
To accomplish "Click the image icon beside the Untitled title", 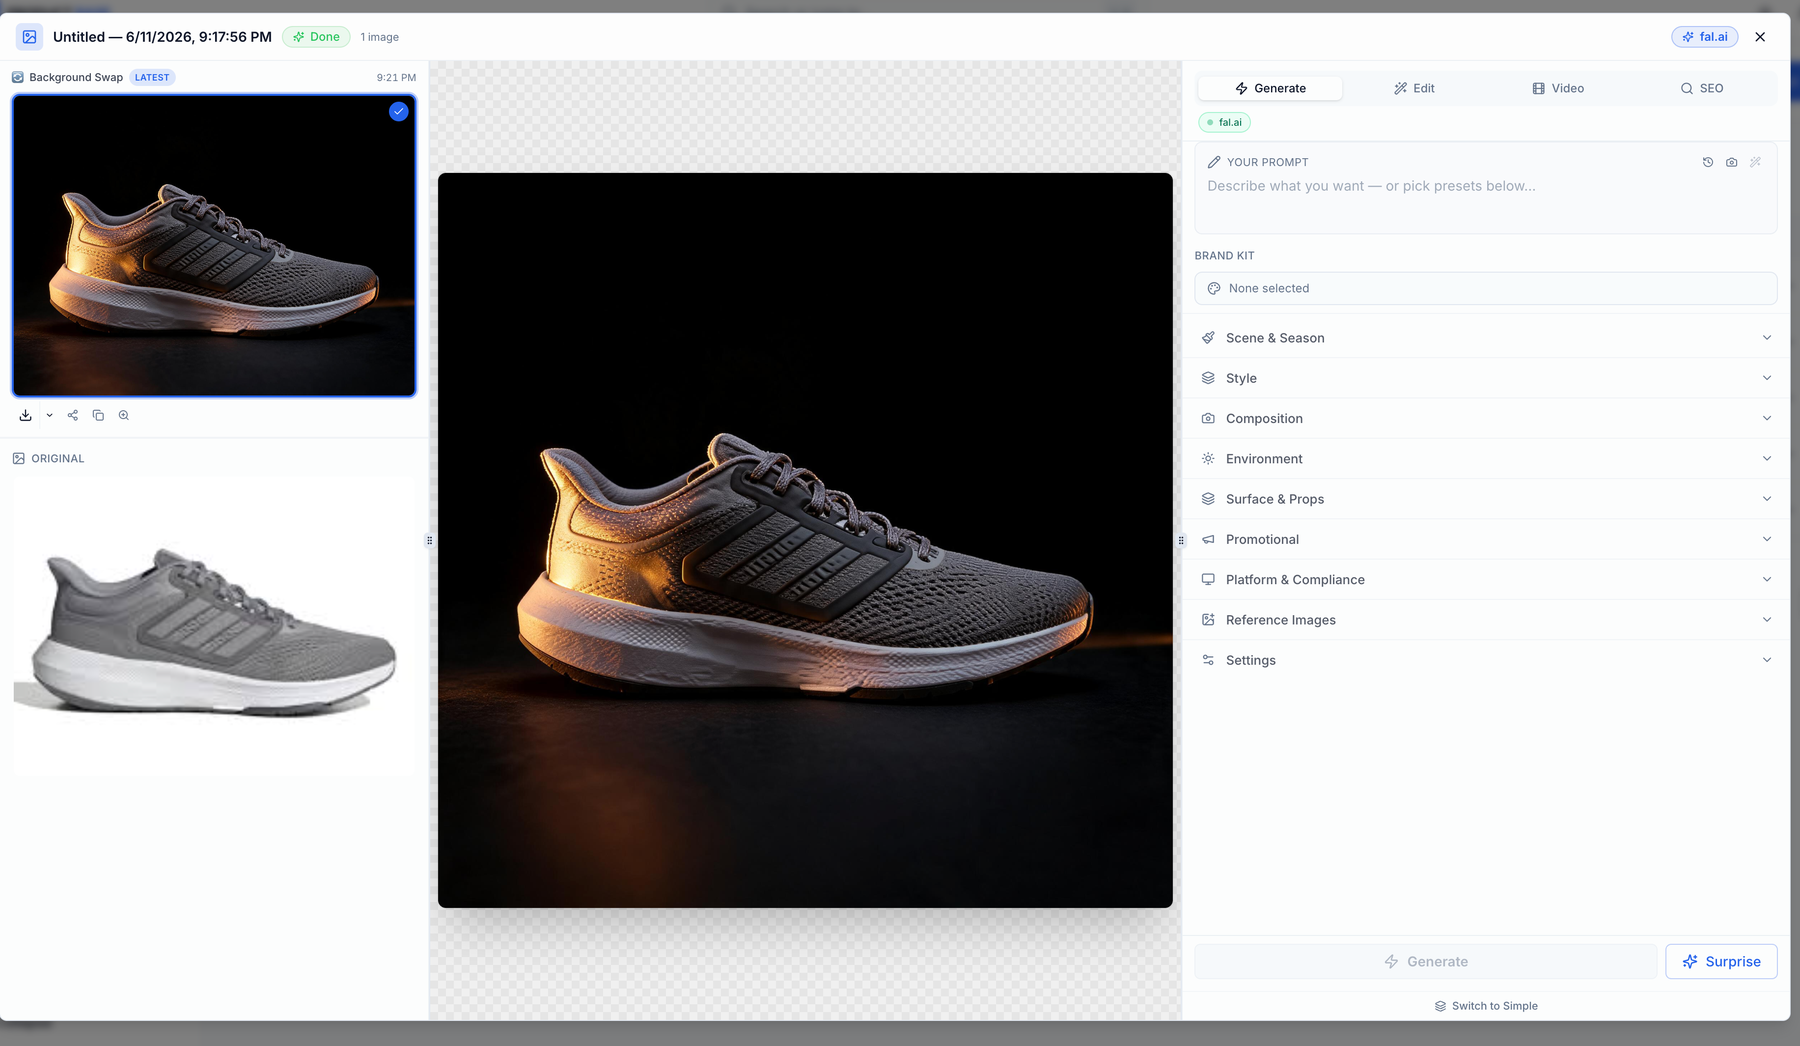I will [30, 37].
